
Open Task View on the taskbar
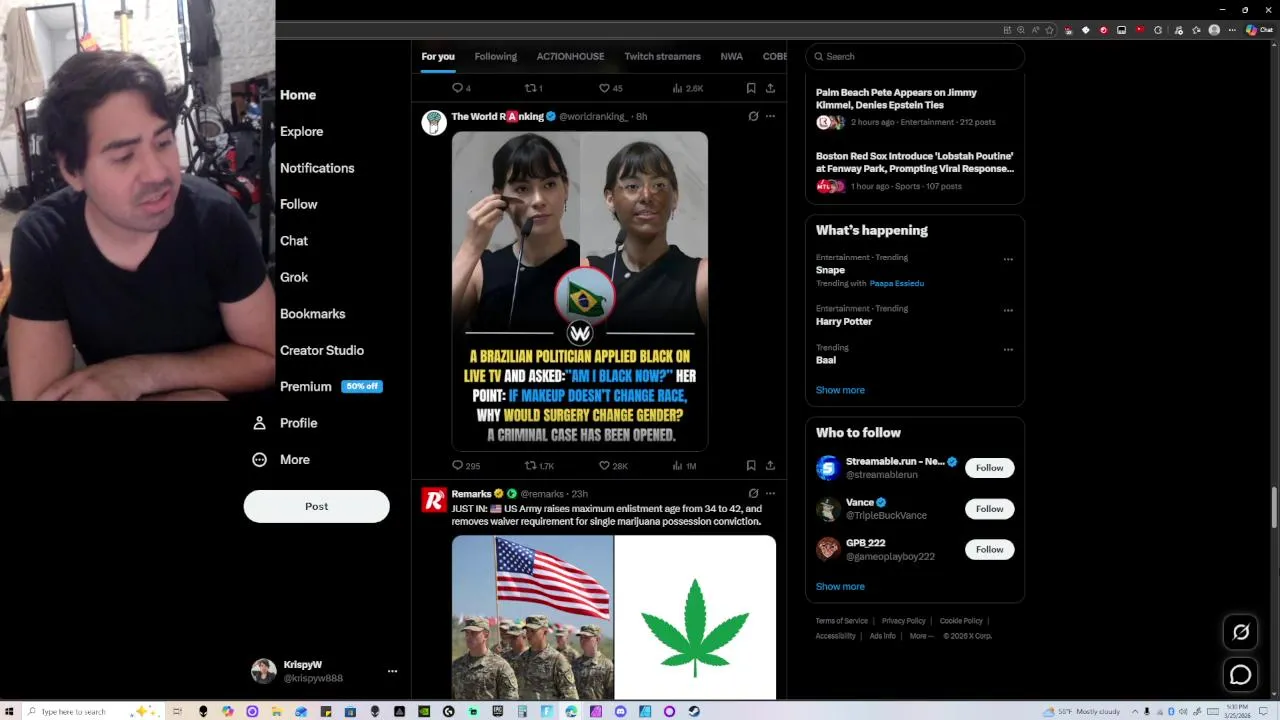click(178, 712)
